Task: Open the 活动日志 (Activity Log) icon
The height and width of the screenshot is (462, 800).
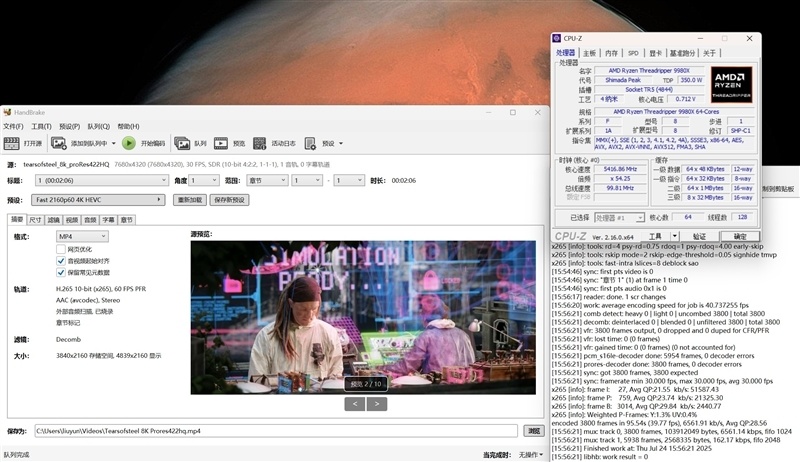Action: pyautogui.click(x=261, y=144)
